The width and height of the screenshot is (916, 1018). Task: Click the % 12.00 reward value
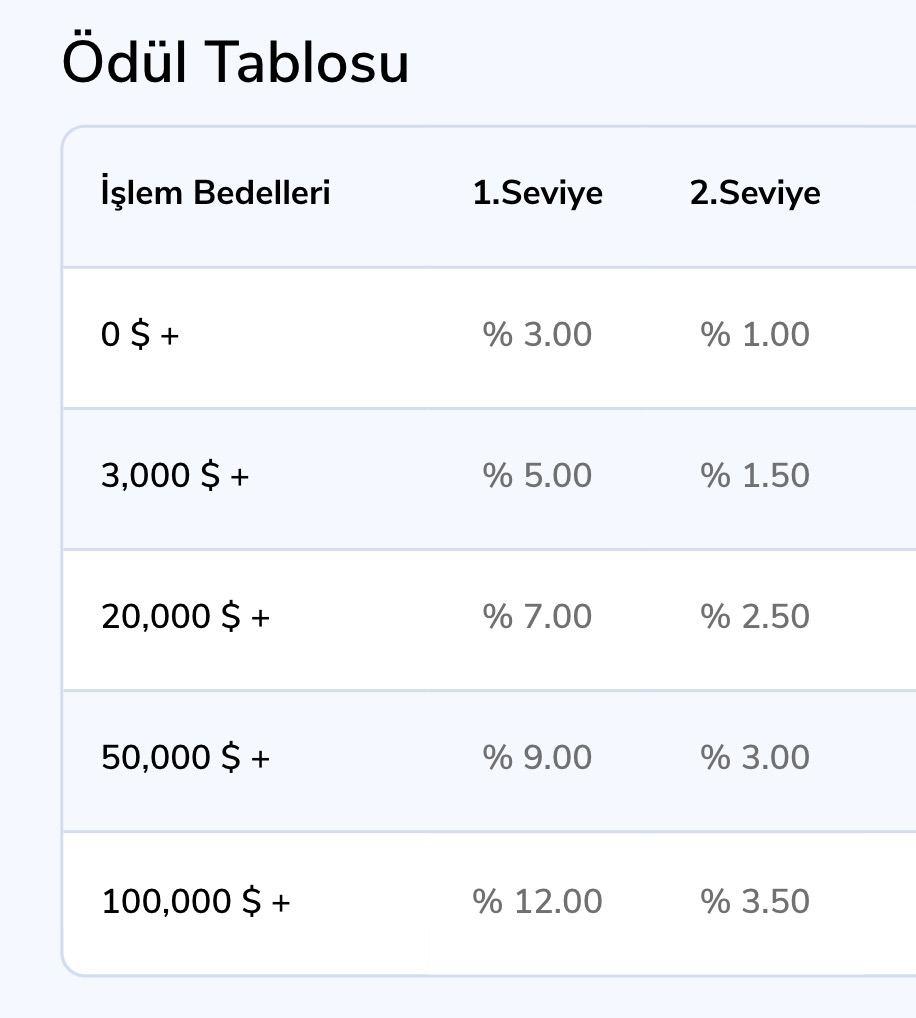[537, 901]
